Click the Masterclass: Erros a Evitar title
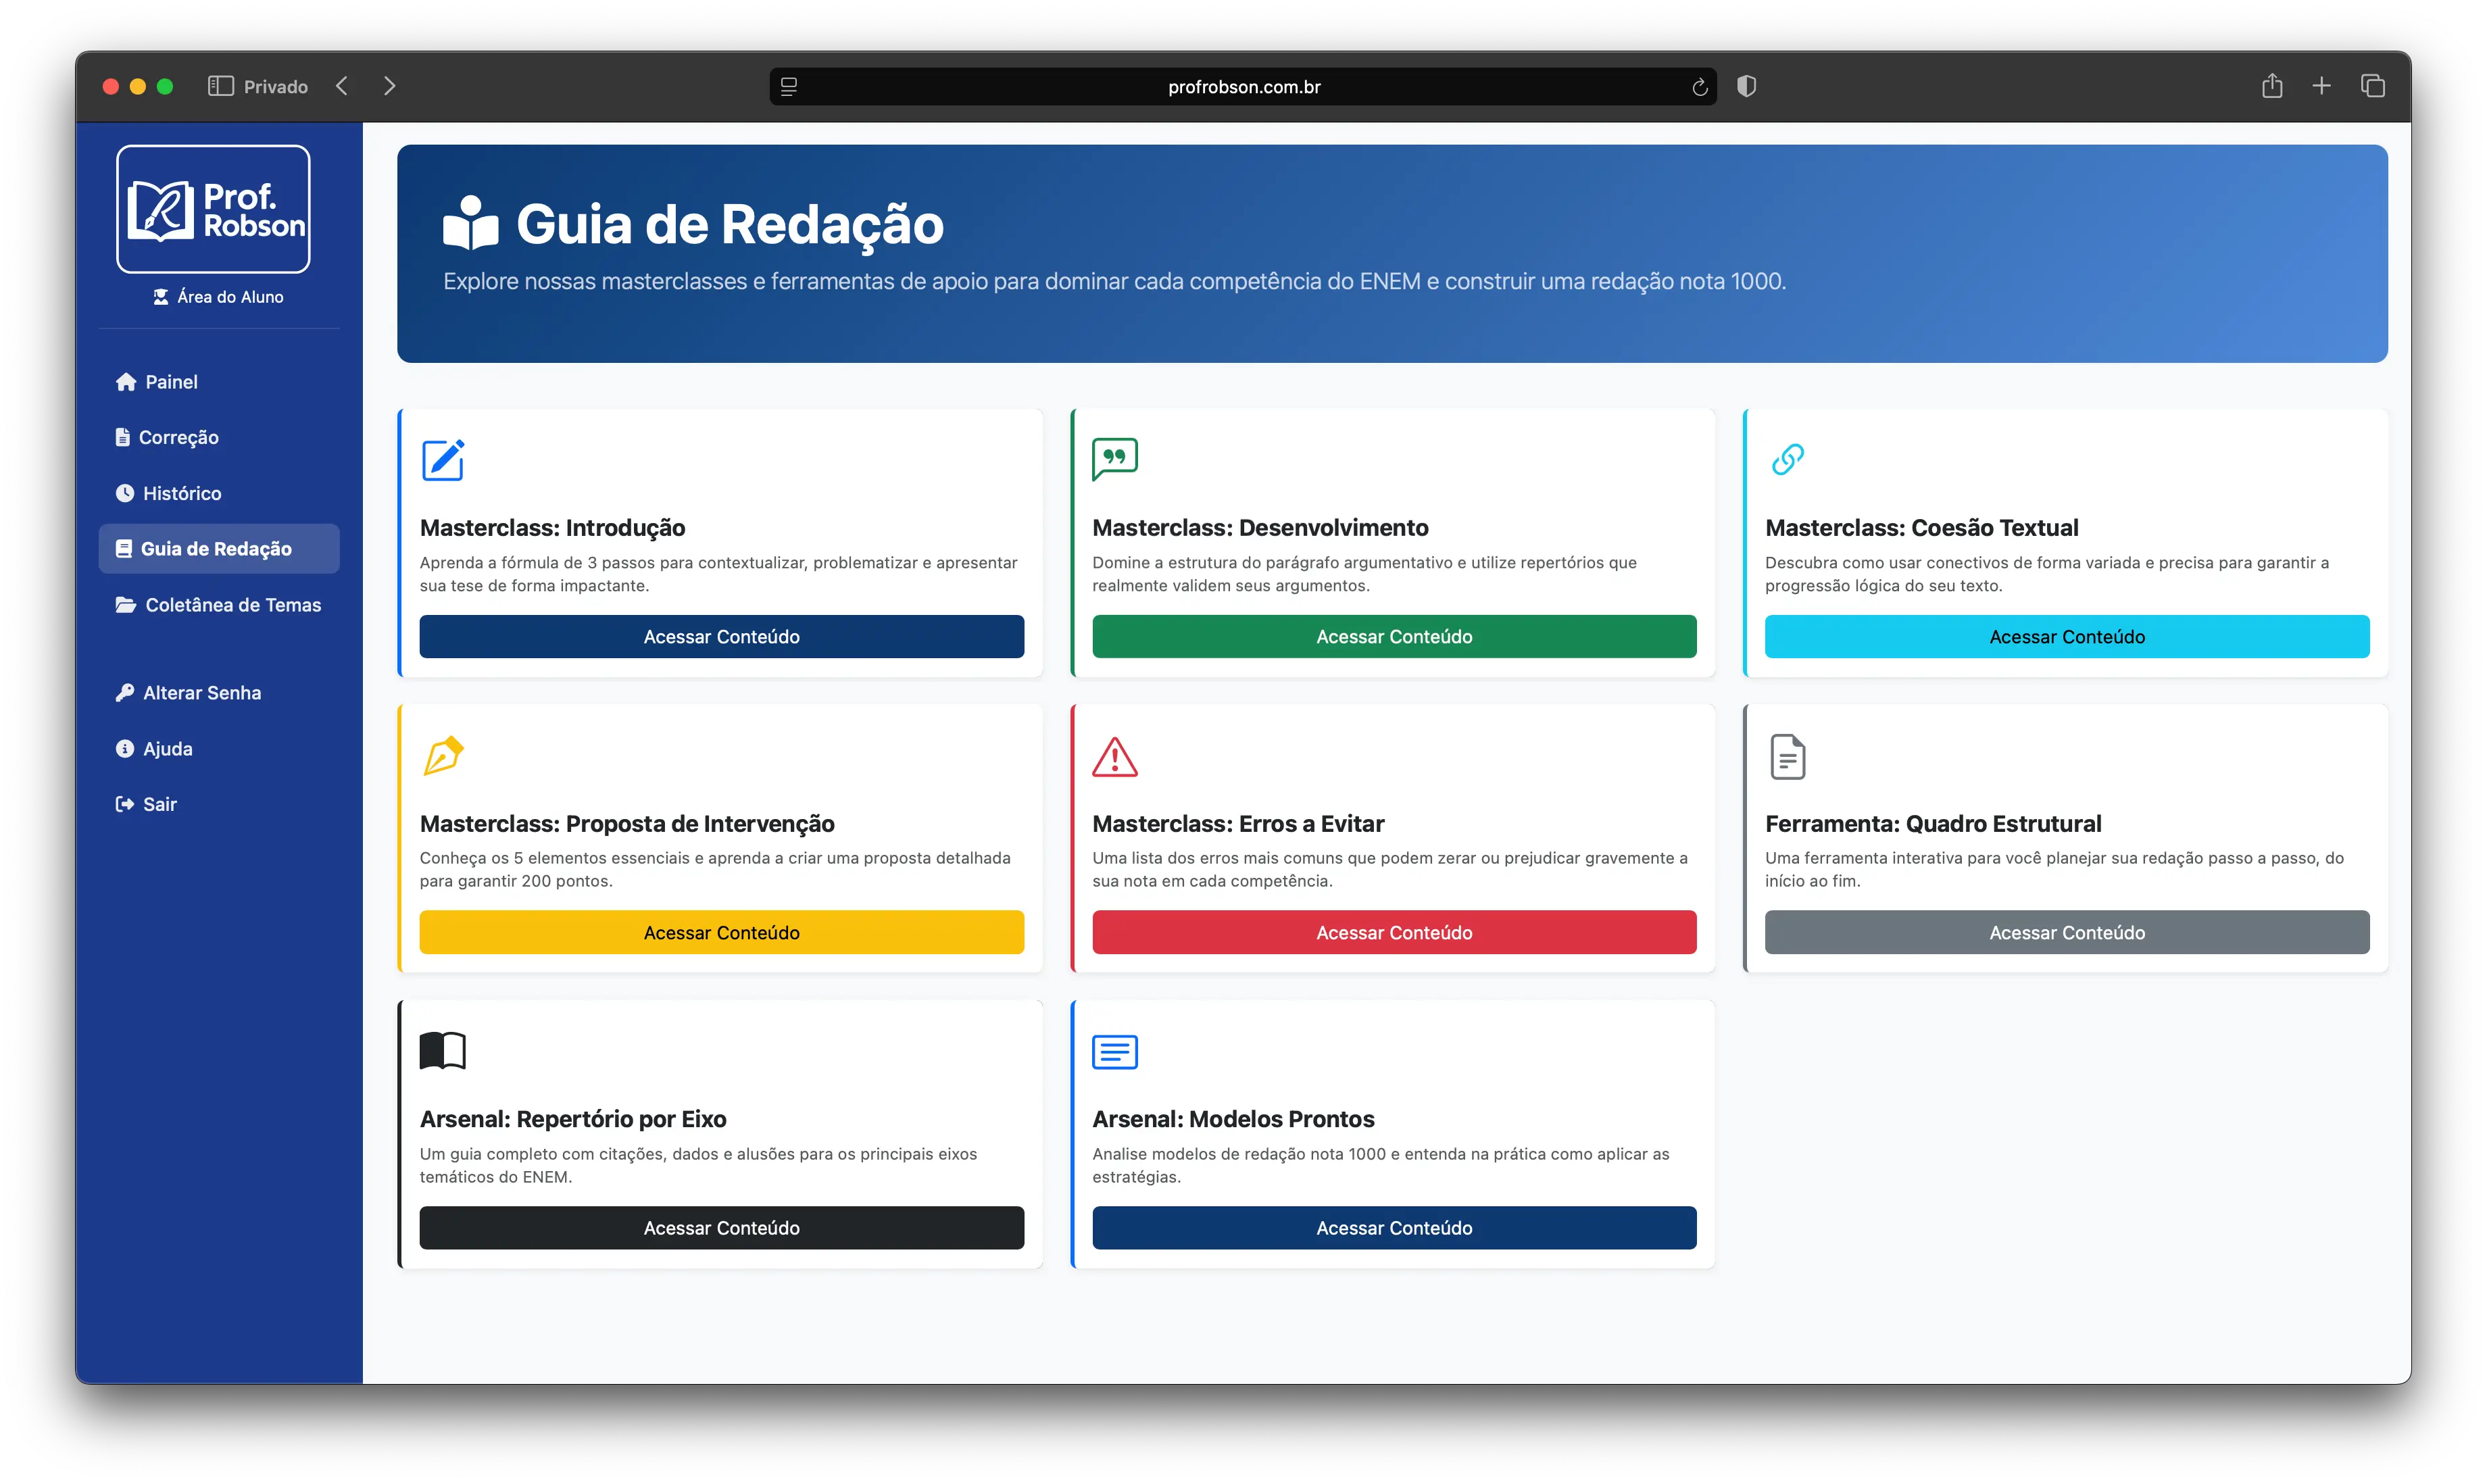 (1238, 823)
